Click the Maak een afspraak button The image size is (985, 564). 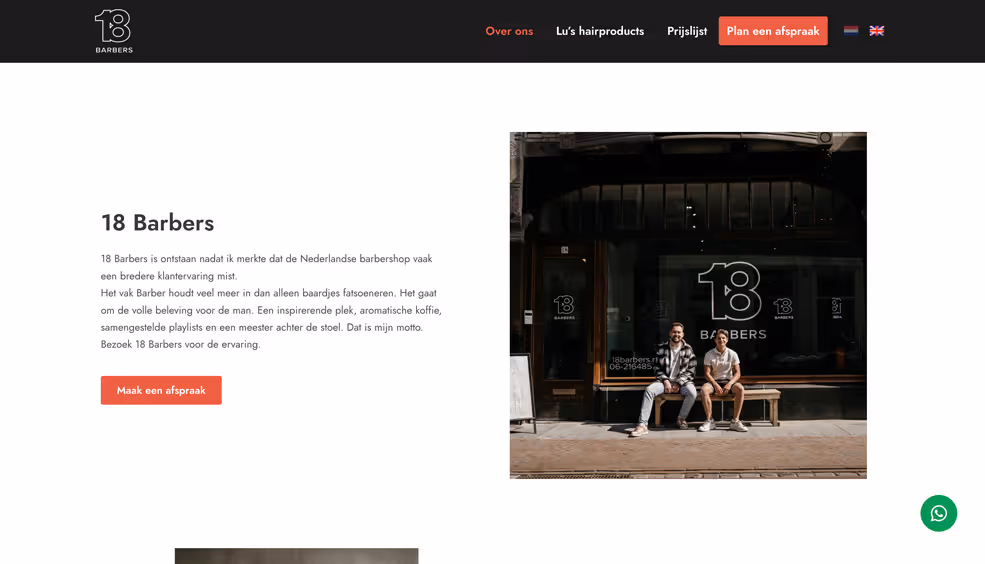click(161, 390)
